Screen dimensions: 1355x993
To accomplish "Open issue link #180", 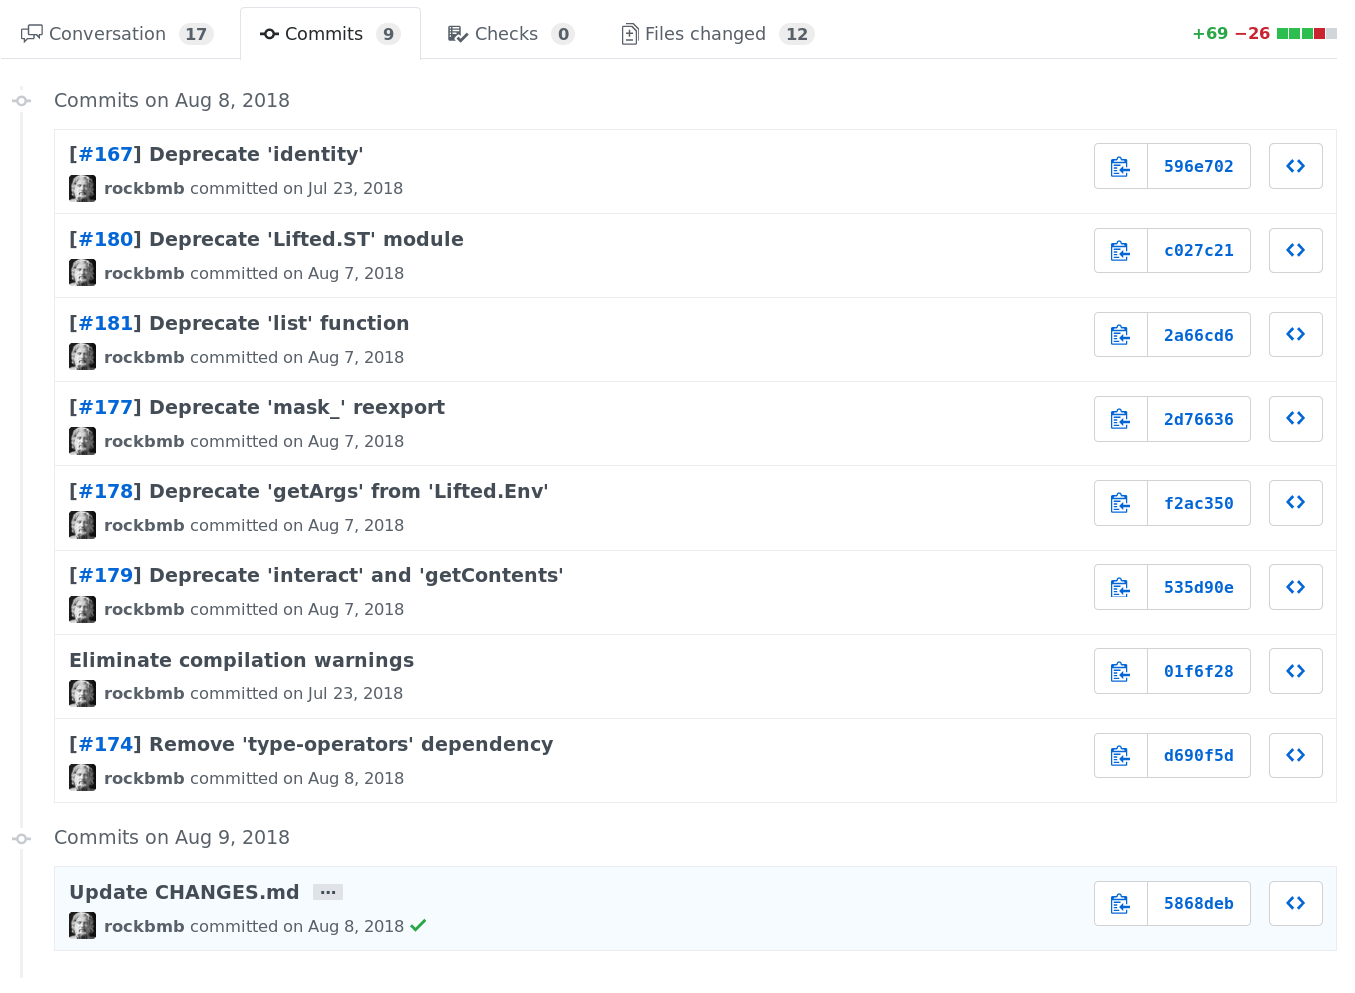I will tap(105, 239).
